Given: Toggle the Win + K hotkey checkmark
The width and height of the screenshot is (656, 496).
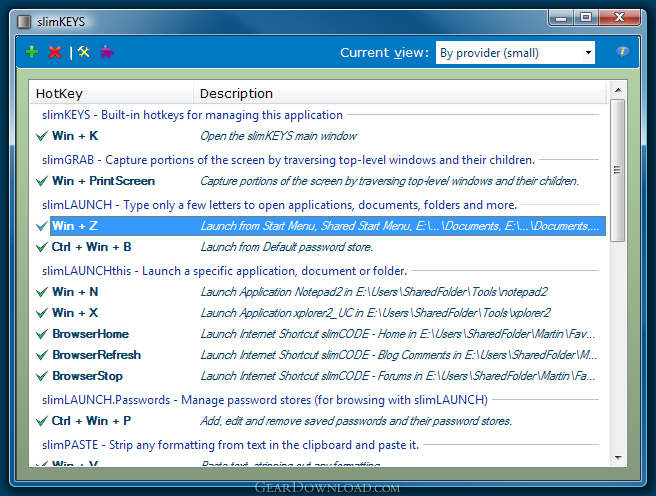Looking at the screenshot, I should [41, 136].
